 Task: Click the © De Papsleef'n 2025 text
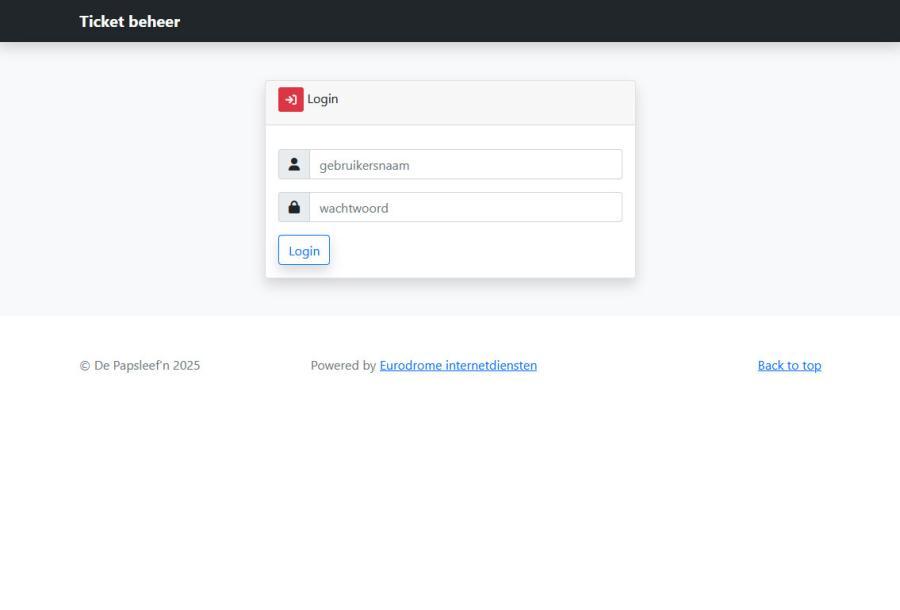140,366
